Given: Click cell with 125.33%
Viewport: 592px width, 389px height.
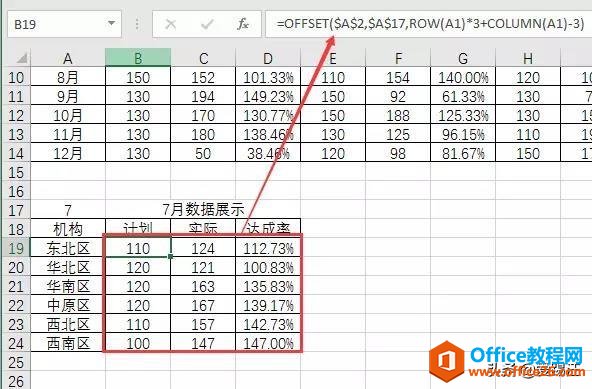Looking at the screenshot, I should pyautogui.click(x=463, y=115).
